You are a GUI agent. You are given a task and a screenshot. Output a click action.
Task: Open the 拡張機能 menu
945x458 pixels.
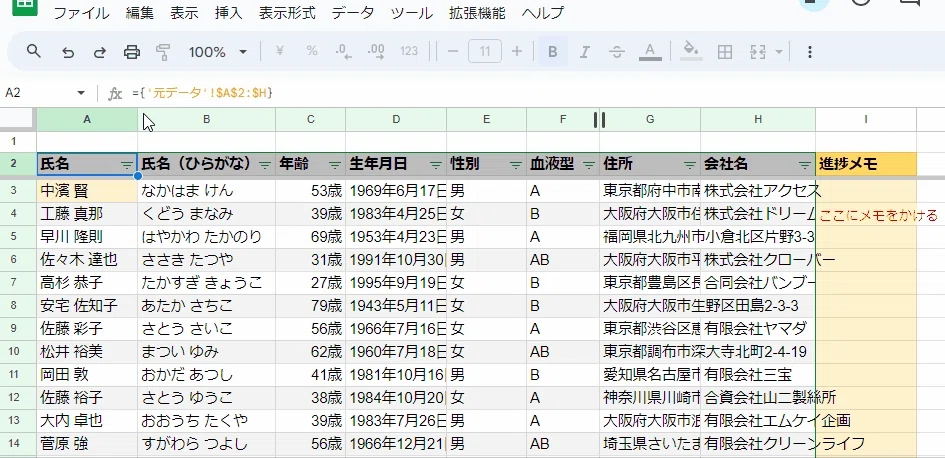(477, 13)
